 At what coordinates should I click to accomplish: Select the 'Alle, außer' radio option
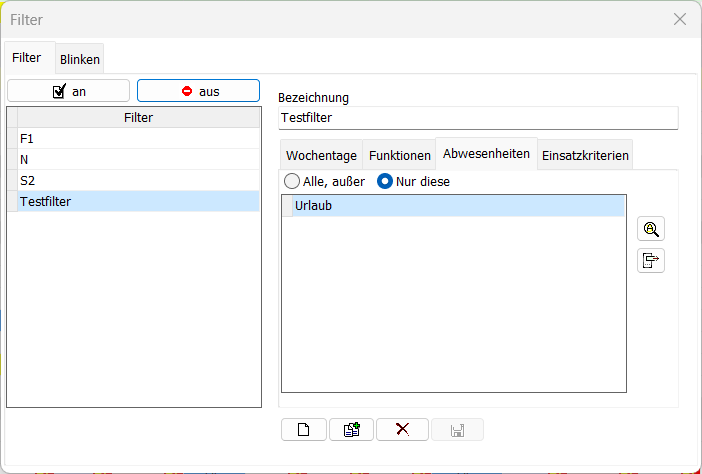pos(292,182)
